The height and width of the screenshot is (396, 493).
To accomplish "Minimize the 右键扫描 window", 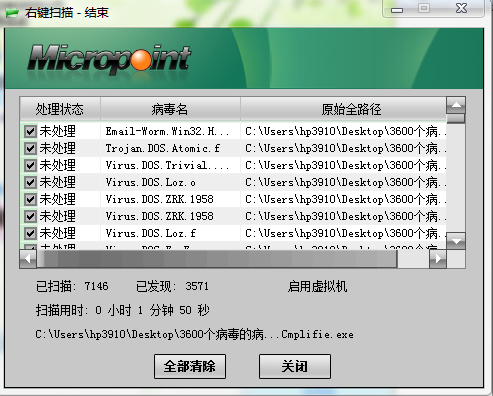I will [x=397, y=10].
